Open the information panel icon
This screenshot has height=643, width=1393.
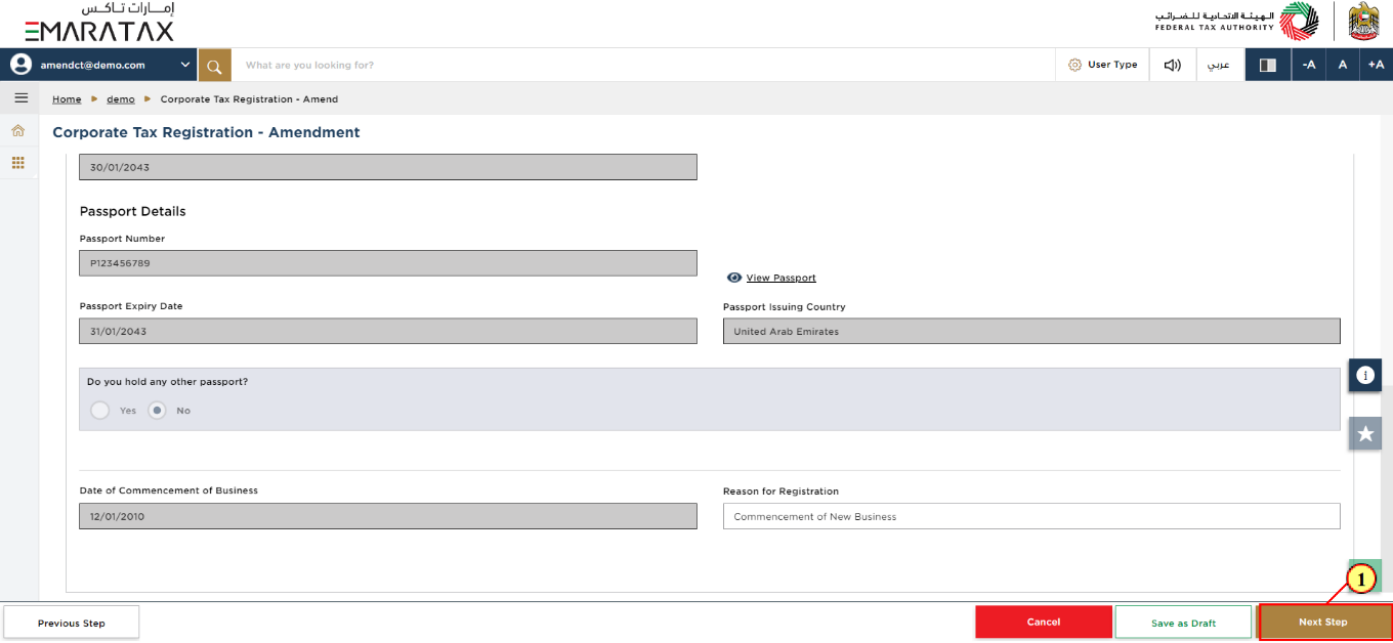pyautogui.click(x=1365, y=375)
